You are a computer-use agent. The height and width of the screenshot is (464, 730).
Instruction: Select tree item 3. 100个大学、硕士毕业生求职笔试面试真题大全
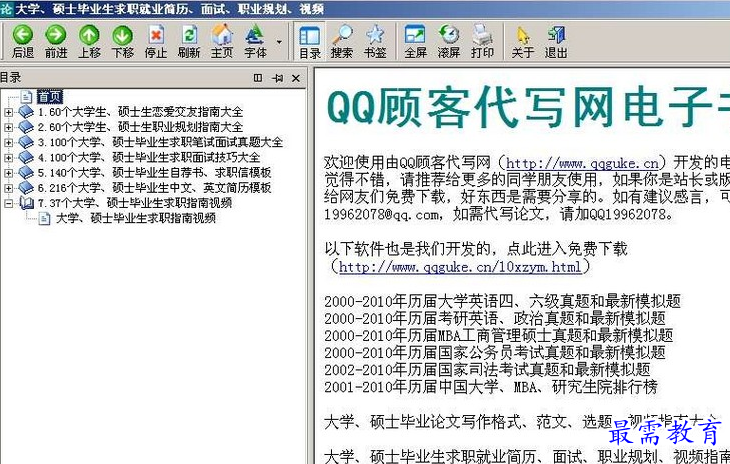click(160, 142)
